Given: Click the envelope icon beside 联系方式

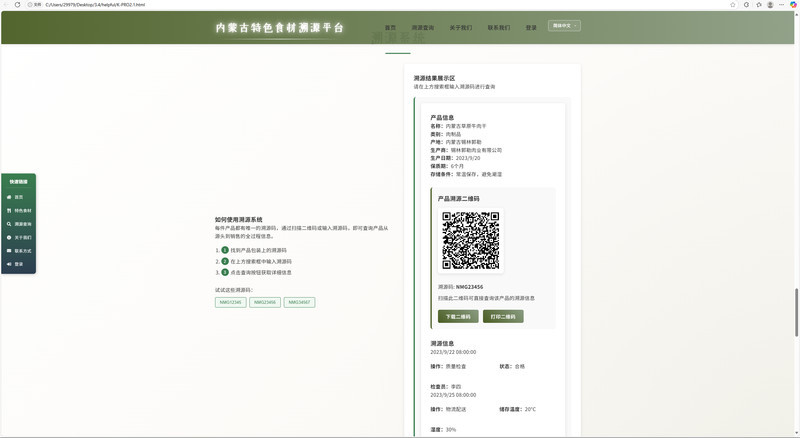Looking at the screenshot, I should point(9,251).
